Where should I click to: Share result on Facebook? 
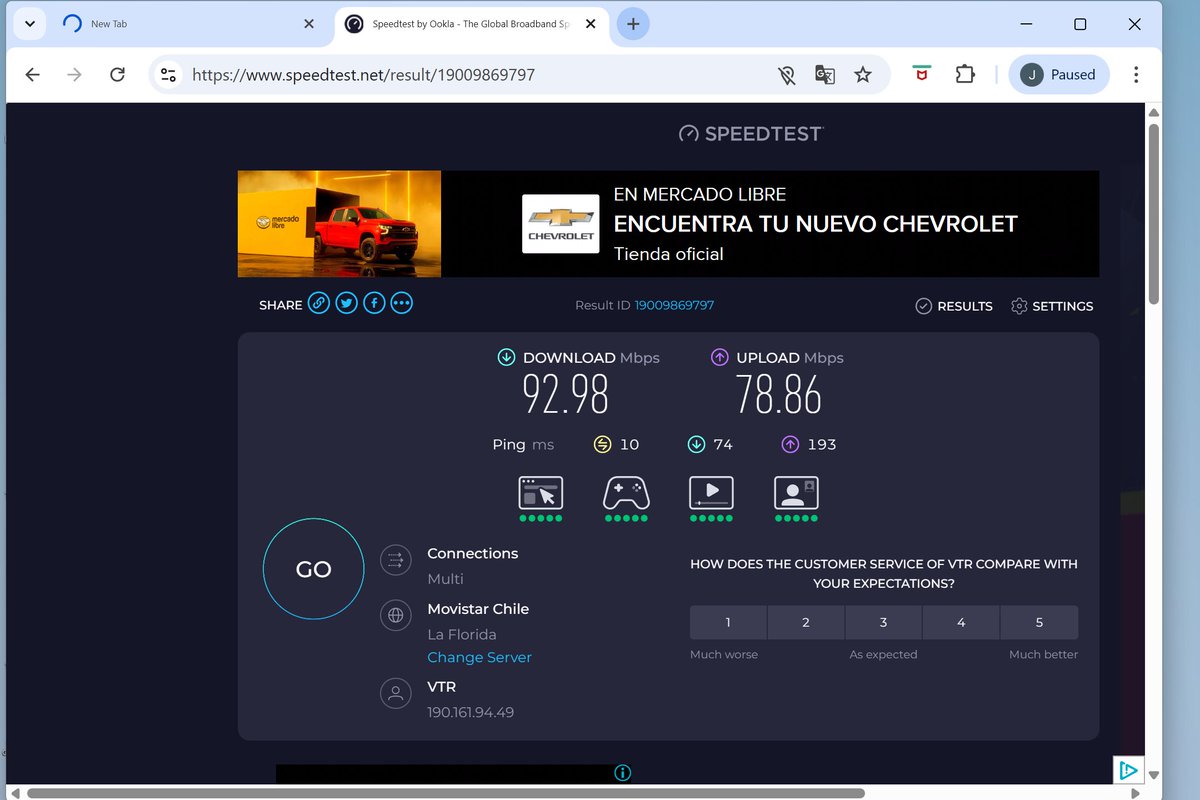374,303
